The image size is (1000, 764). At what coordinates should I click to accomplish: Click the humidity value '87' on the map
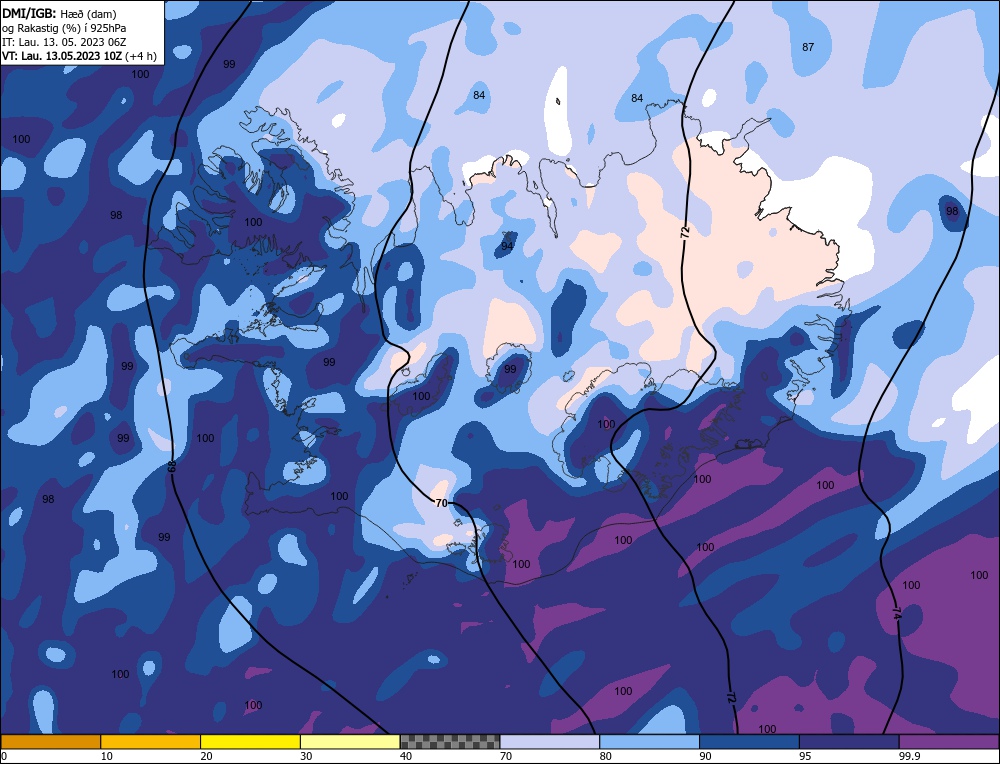pyautogui.click(x=808, y=47)
